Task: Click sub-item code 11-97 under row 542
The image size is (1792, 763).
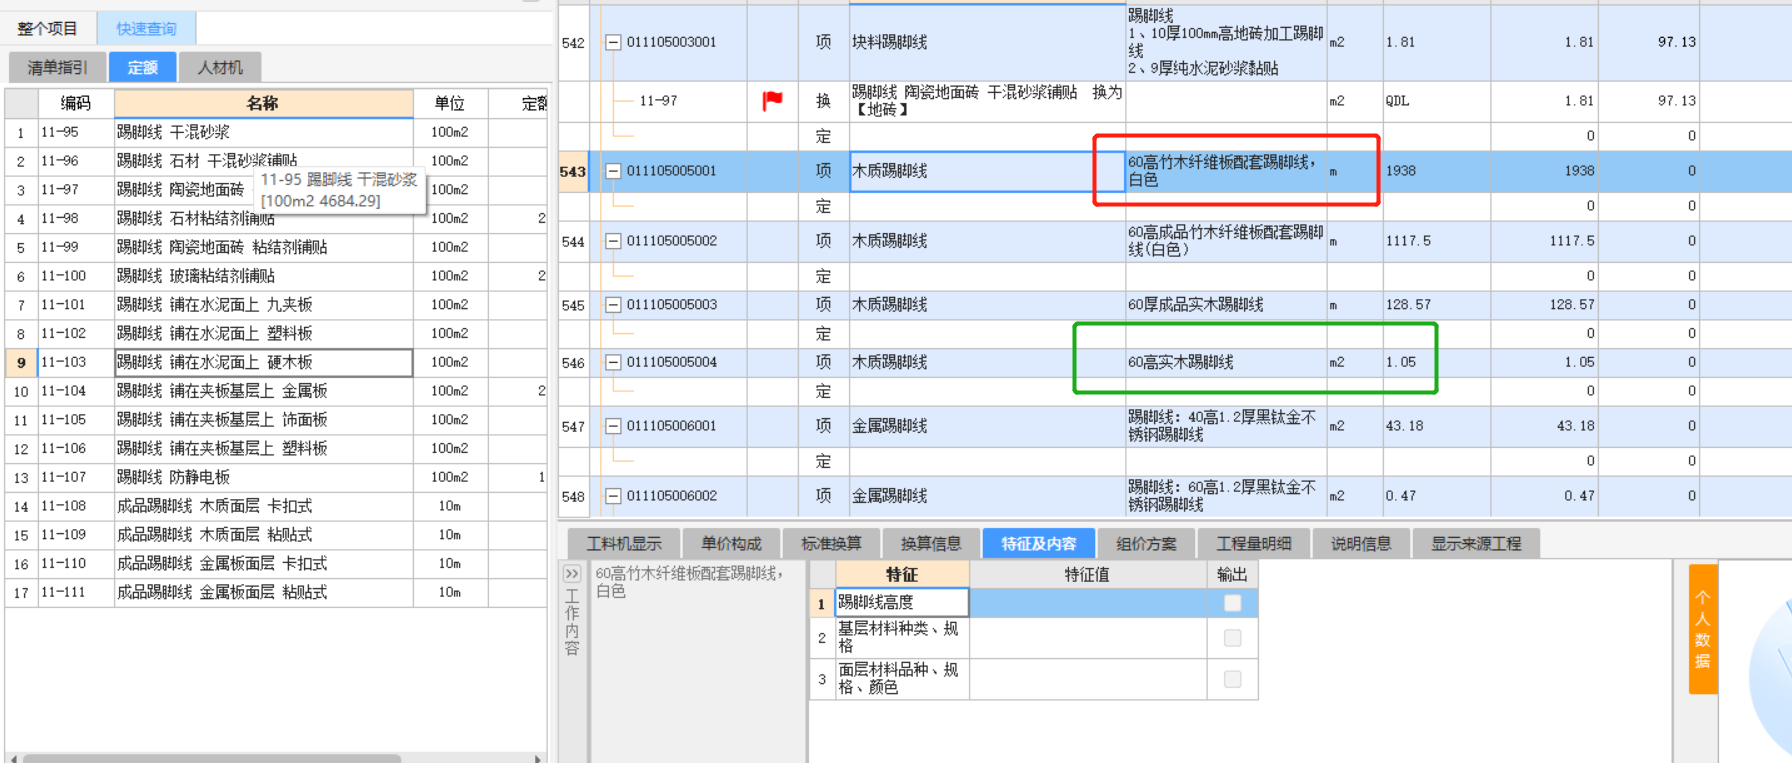Action: pyautogui.click(x=658, y=101)
